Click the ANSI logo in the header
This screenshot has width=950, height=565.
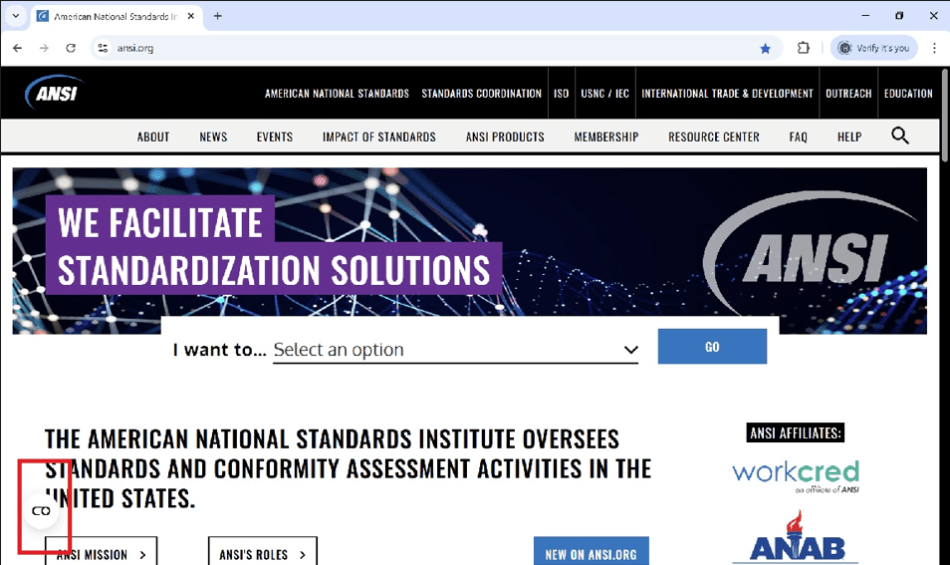coord(53,93)
